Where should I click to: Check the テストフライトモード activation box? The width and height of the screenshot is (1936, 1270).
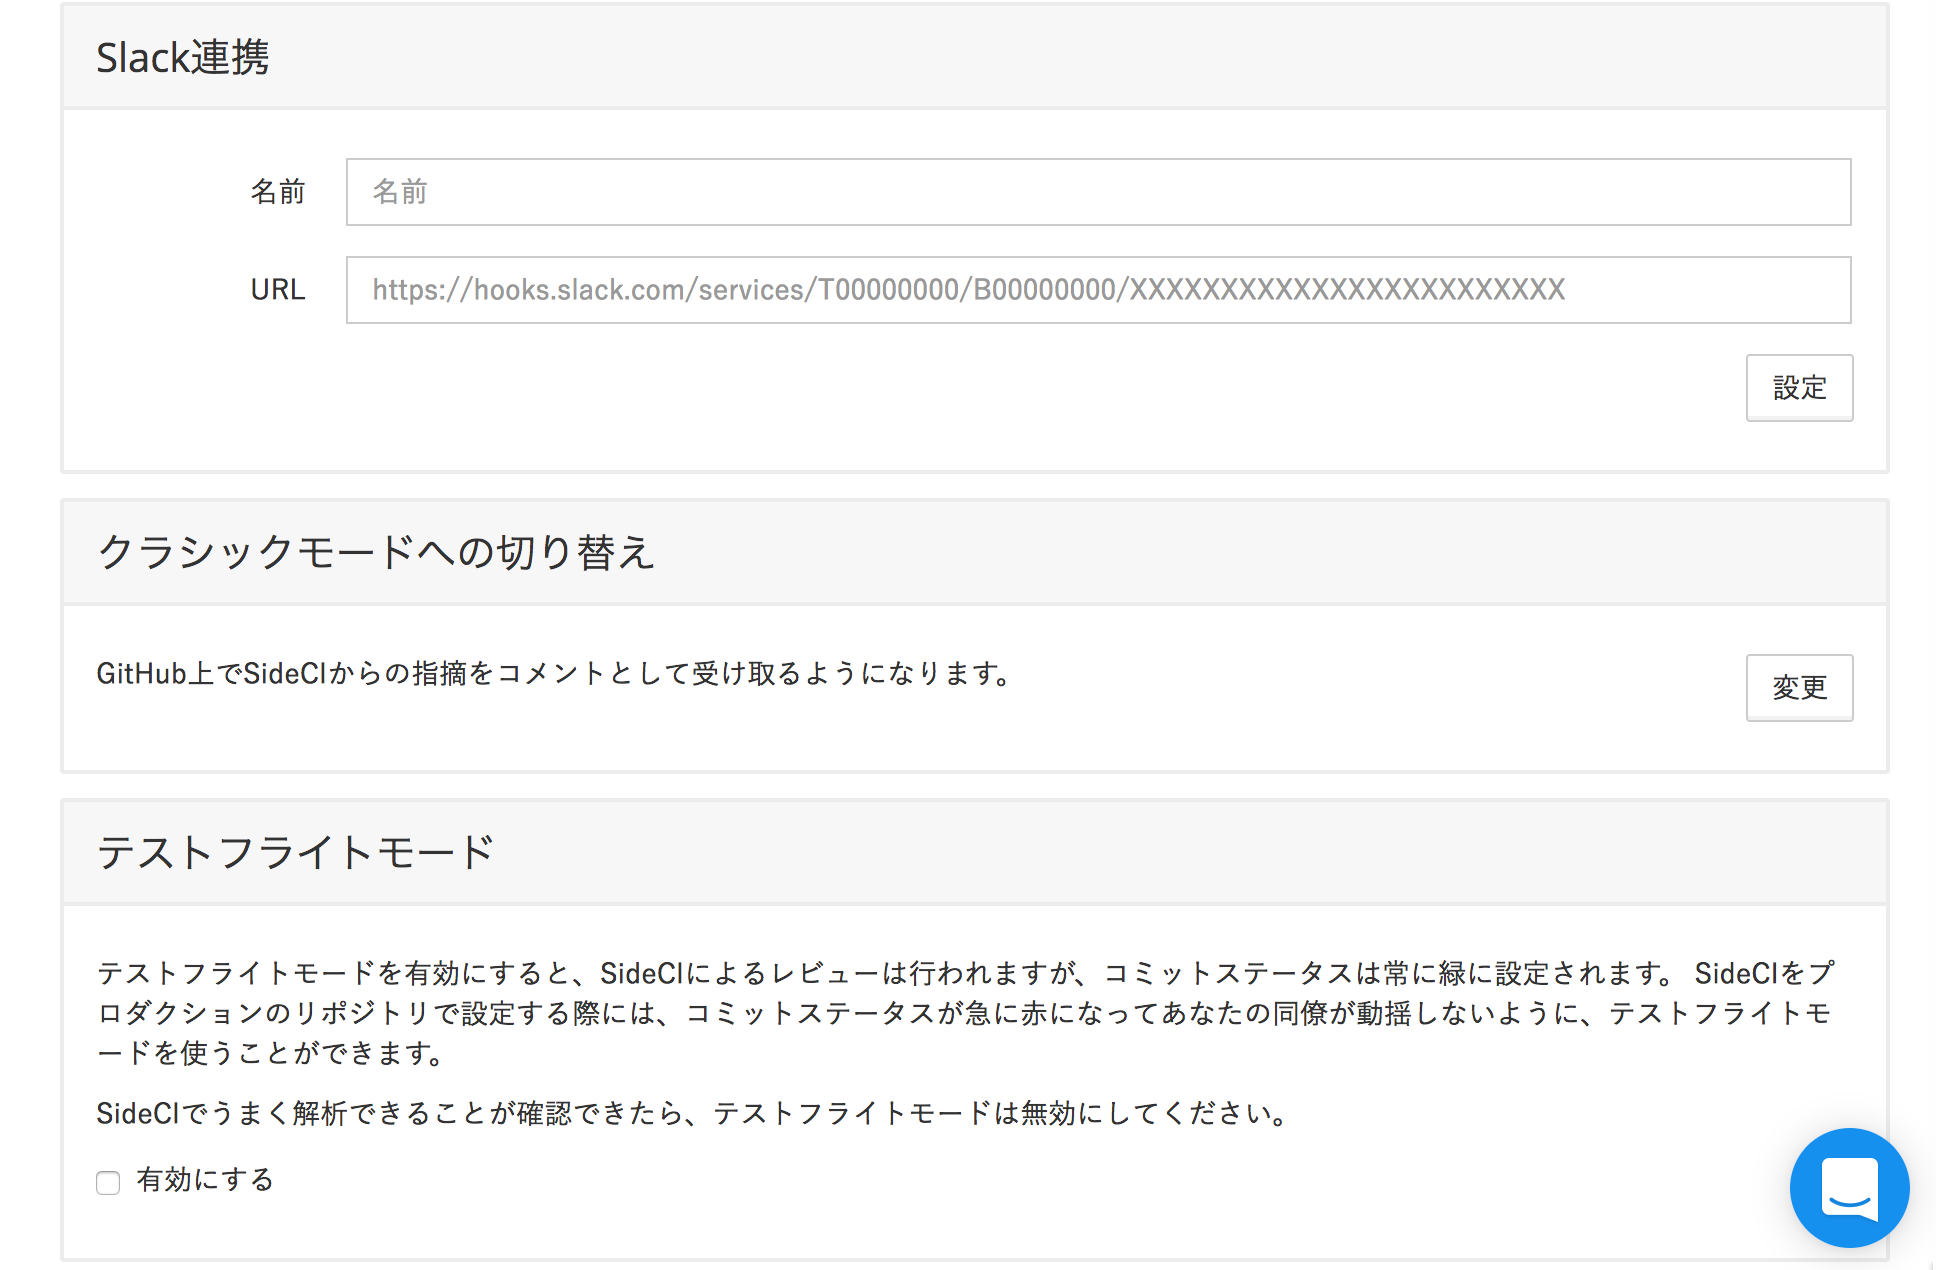[x=108, y=1182]
